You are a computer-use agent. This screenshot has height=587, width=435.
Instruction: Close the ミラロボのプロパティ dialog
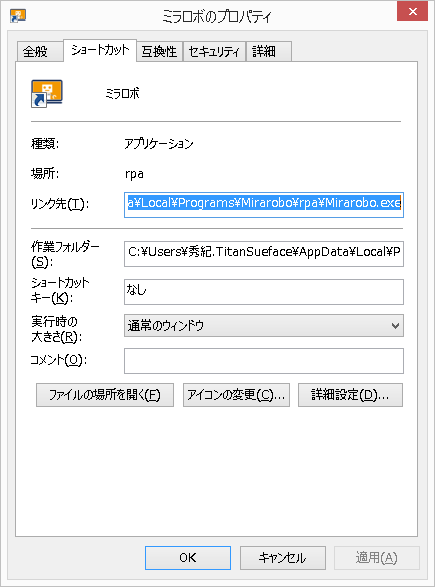tap(413, 12)
